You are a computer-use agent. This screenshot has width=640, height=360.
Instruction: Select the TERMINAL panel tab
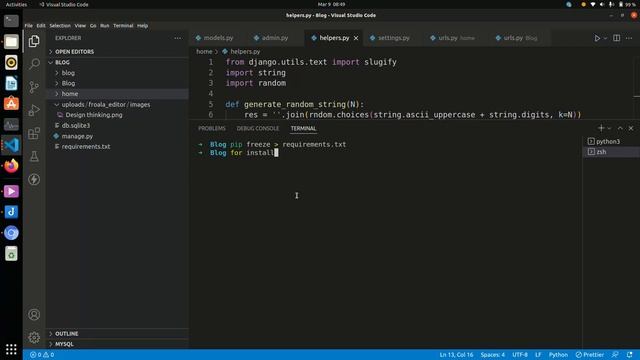pyautogui.click(x=303, y=128)
